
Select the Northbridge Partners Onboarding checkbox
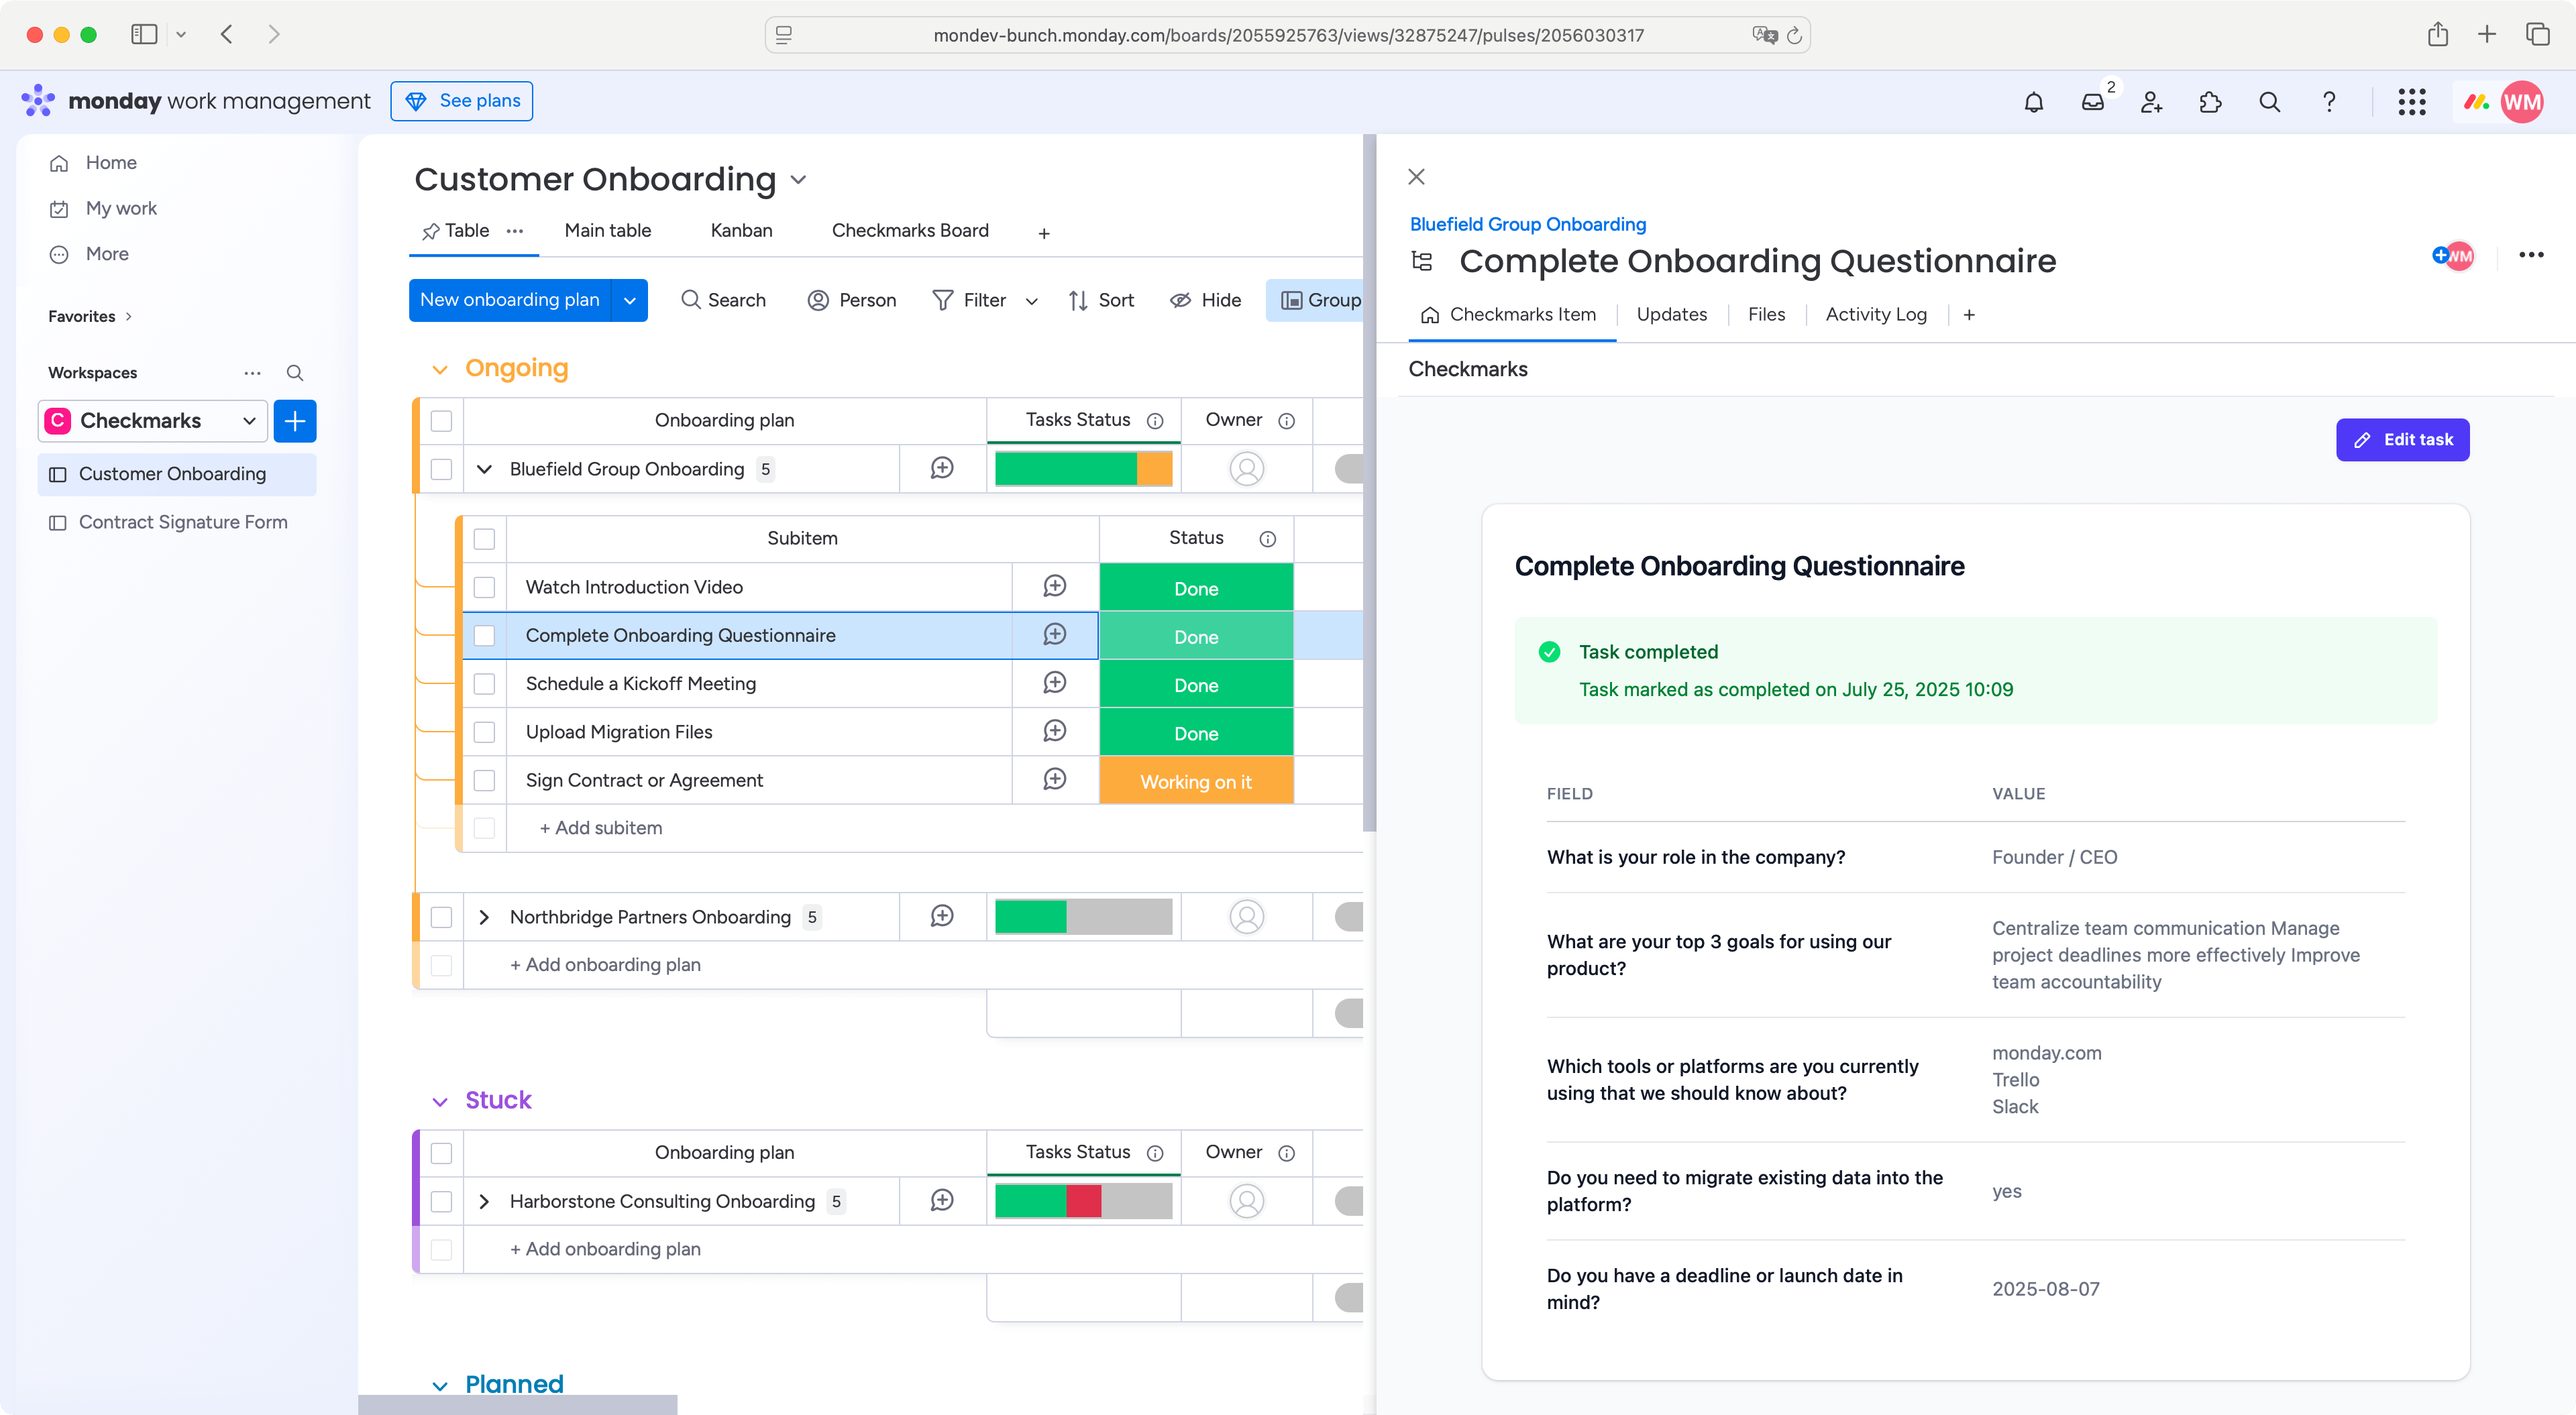click(441, 917)
